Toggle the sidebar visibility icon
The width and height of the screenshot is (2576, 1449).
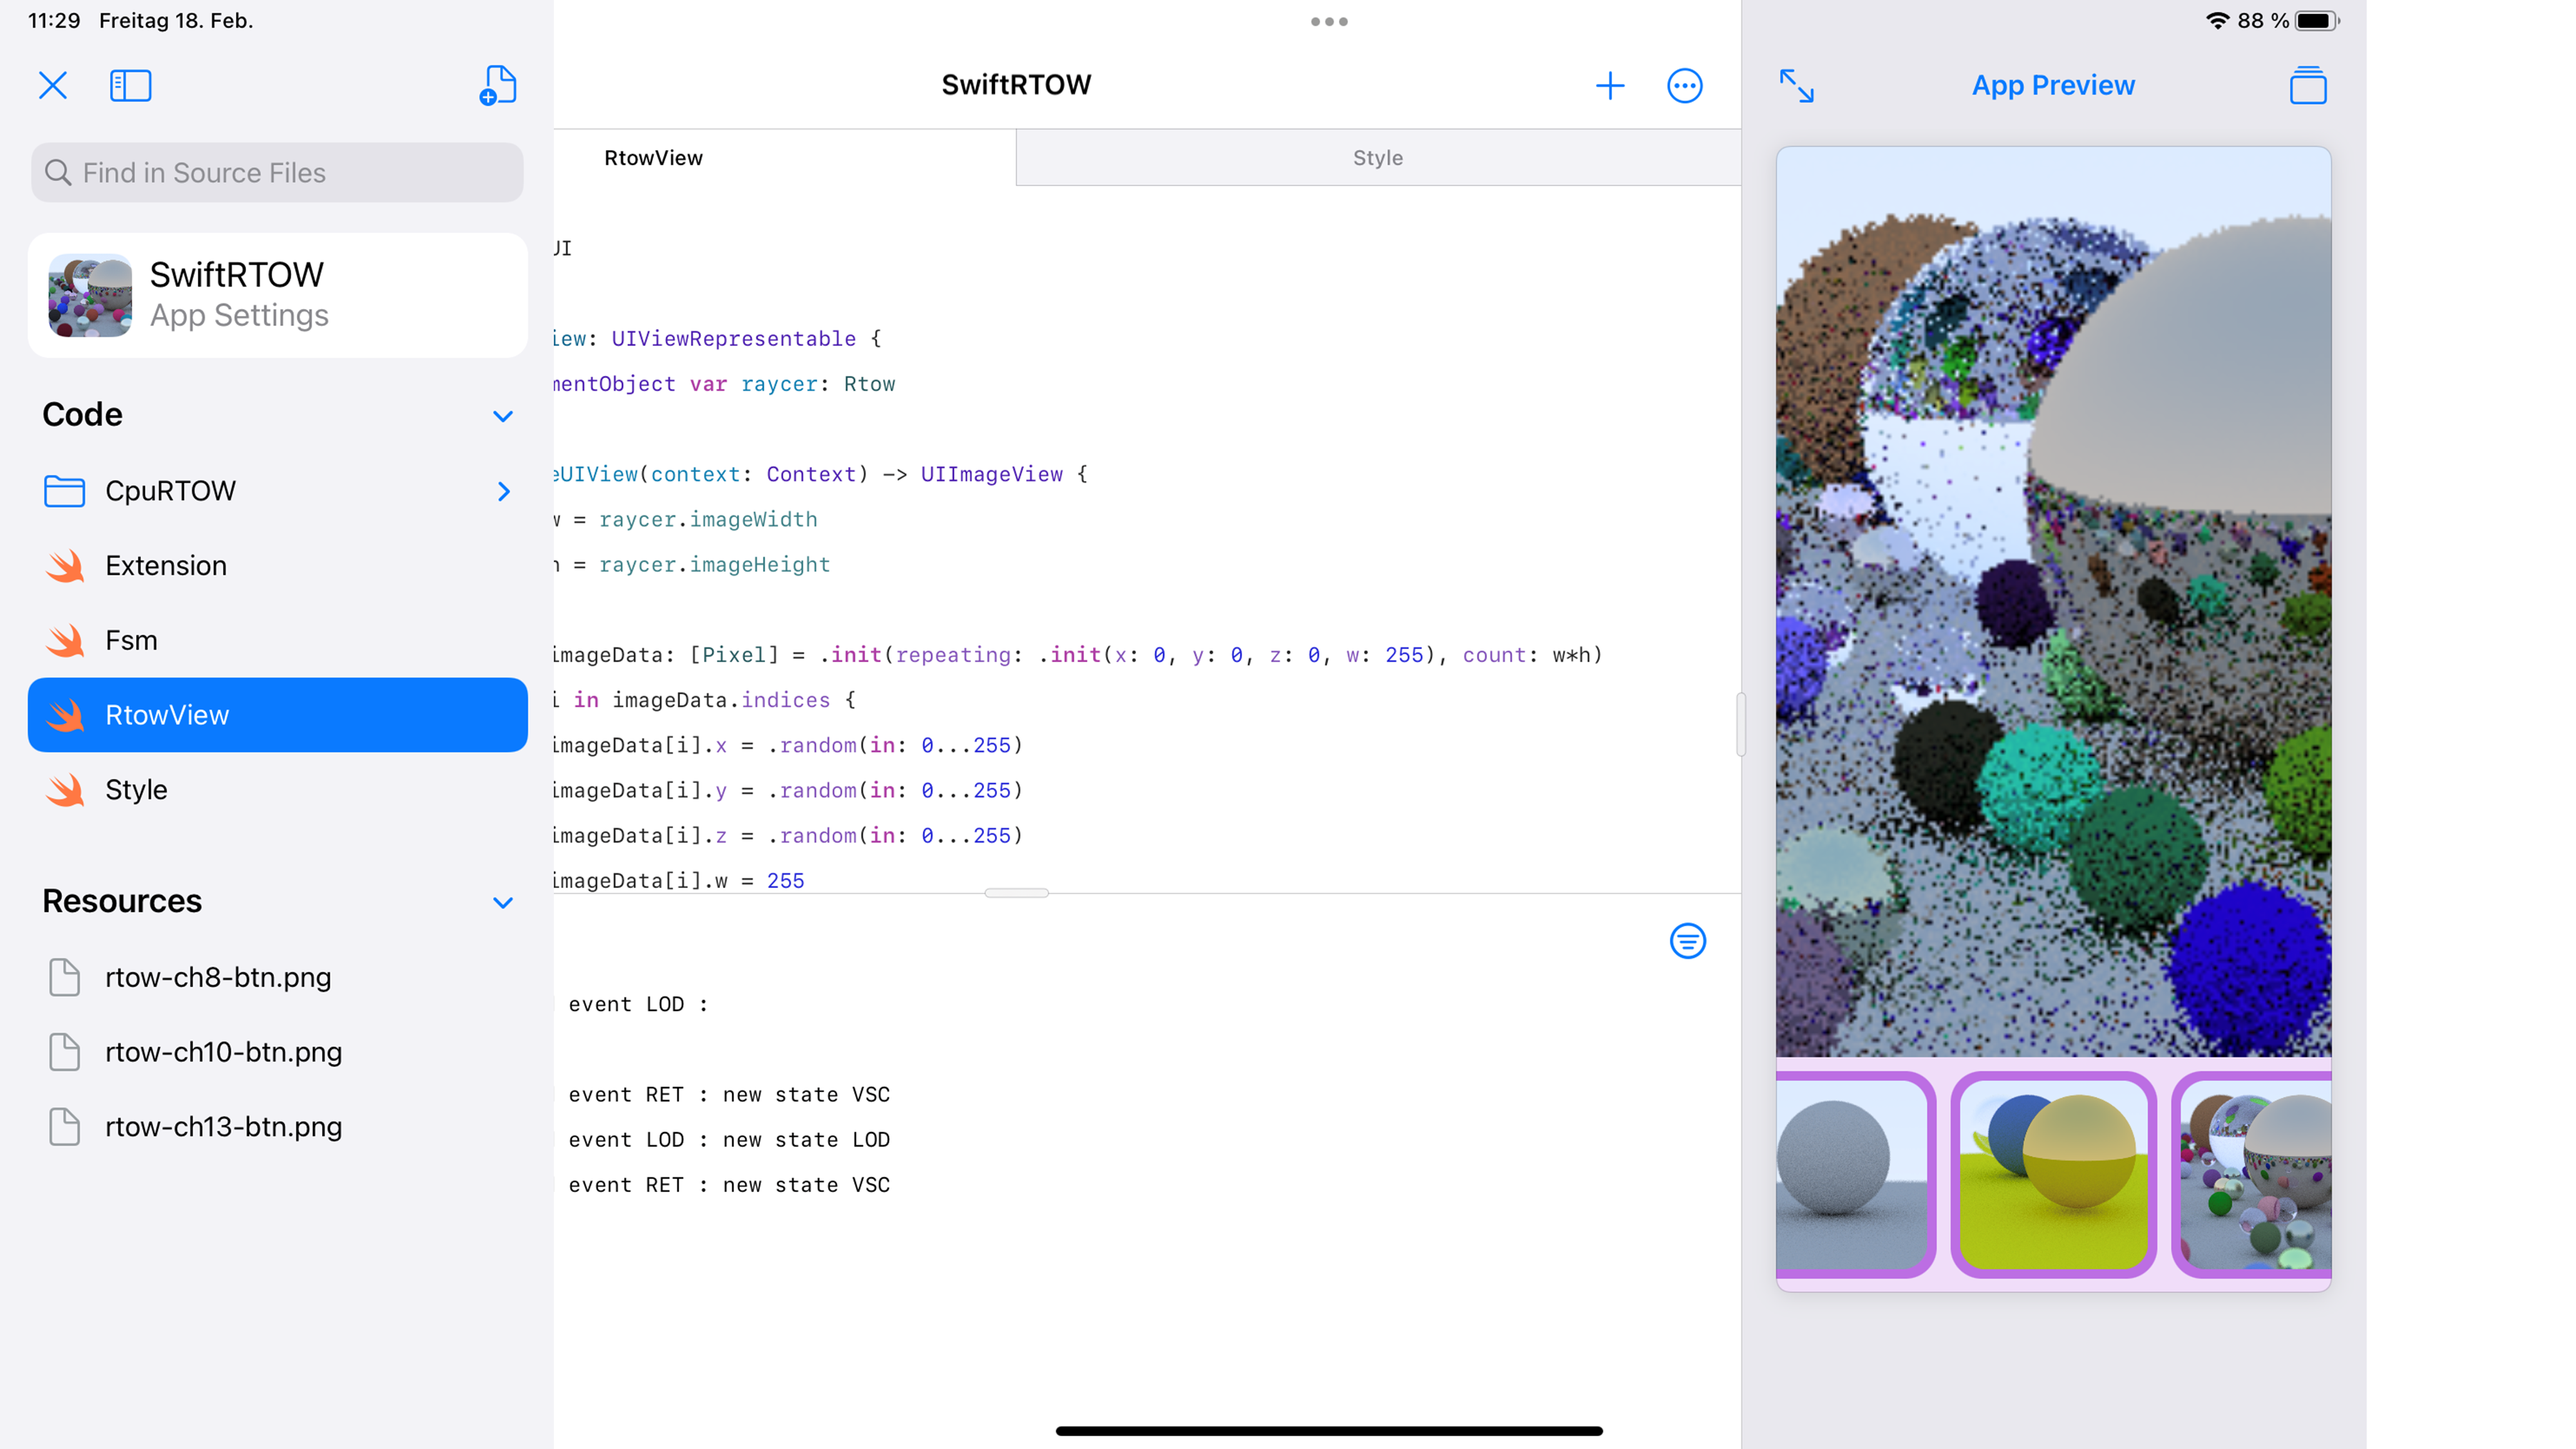tap(130, 86)
